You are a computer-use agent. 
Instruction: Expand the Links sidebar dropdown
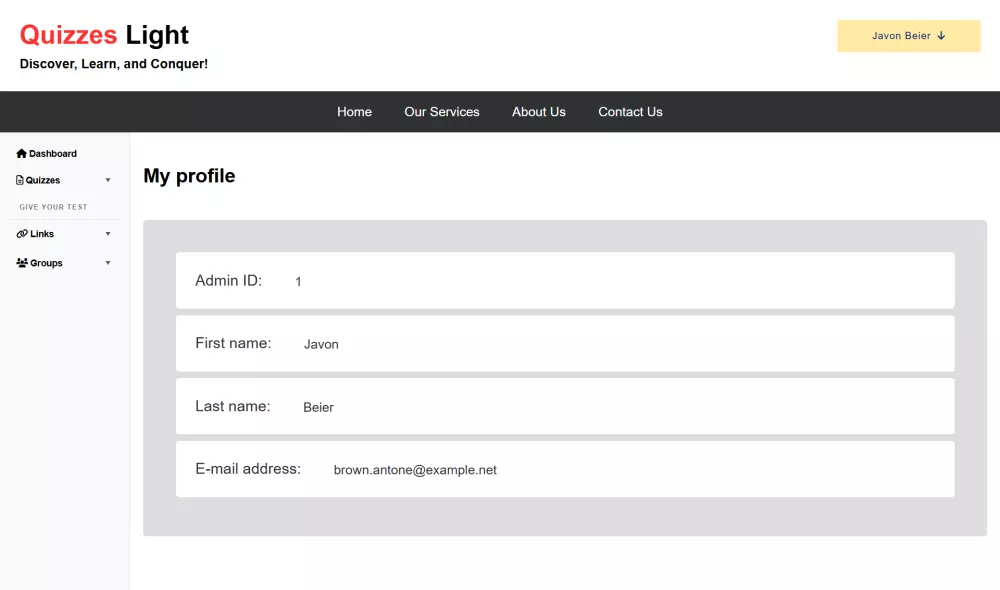click(x=108, y=233)
